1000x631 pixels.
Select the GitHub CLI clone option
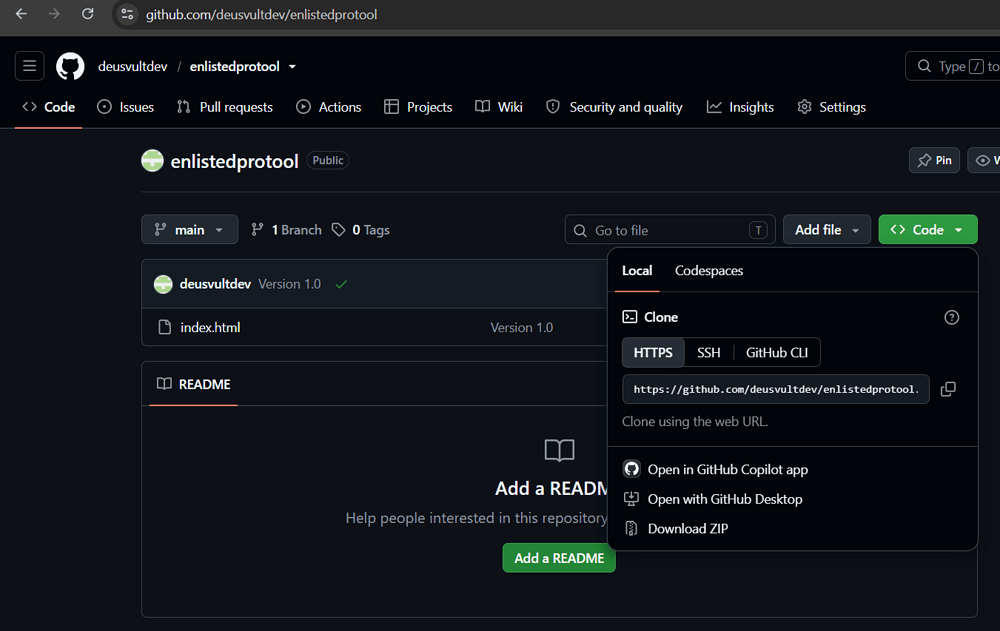pyautogui.click(x=777, y=353)
